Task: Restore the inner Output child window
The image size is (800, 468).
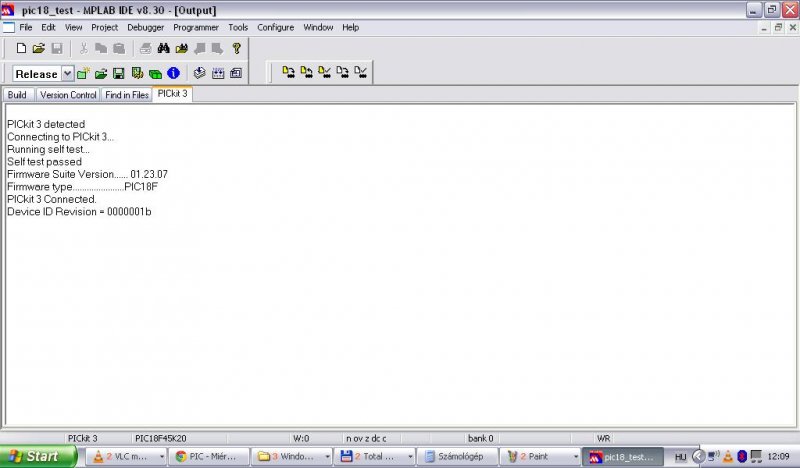Action: [778, 28]
